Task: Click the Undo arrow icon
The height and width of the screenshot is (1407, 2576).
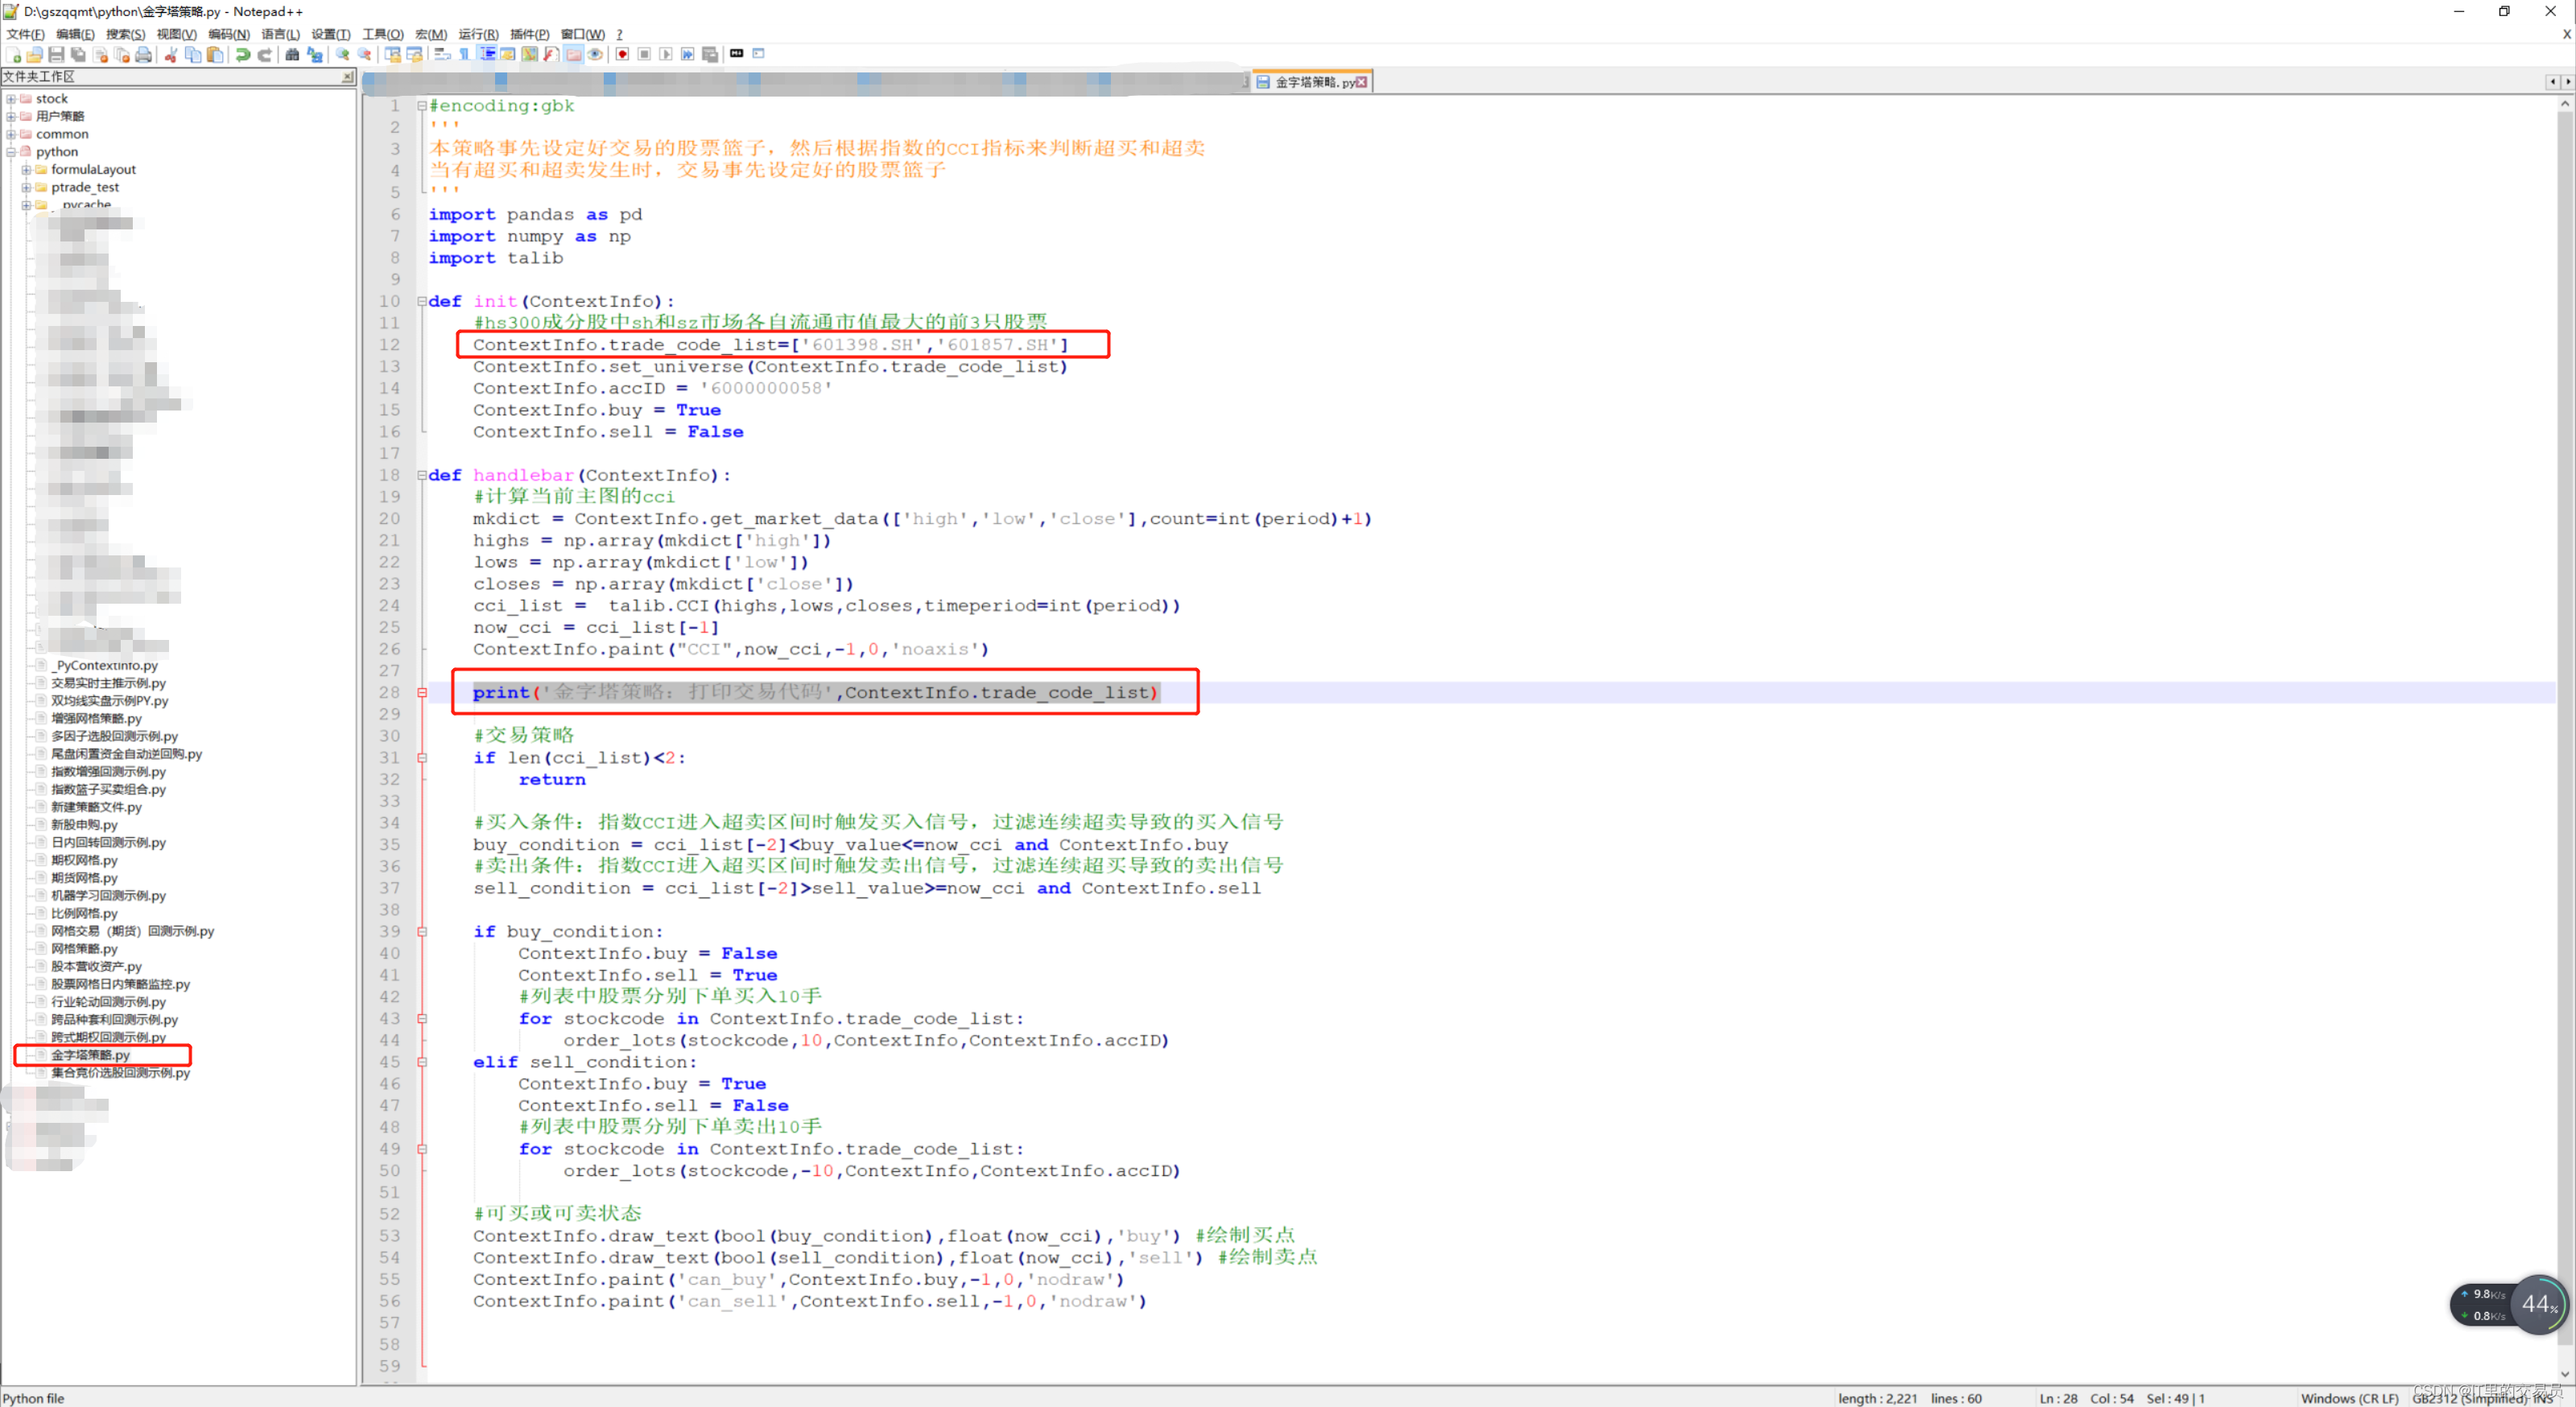Action: [x=242, y=54]
